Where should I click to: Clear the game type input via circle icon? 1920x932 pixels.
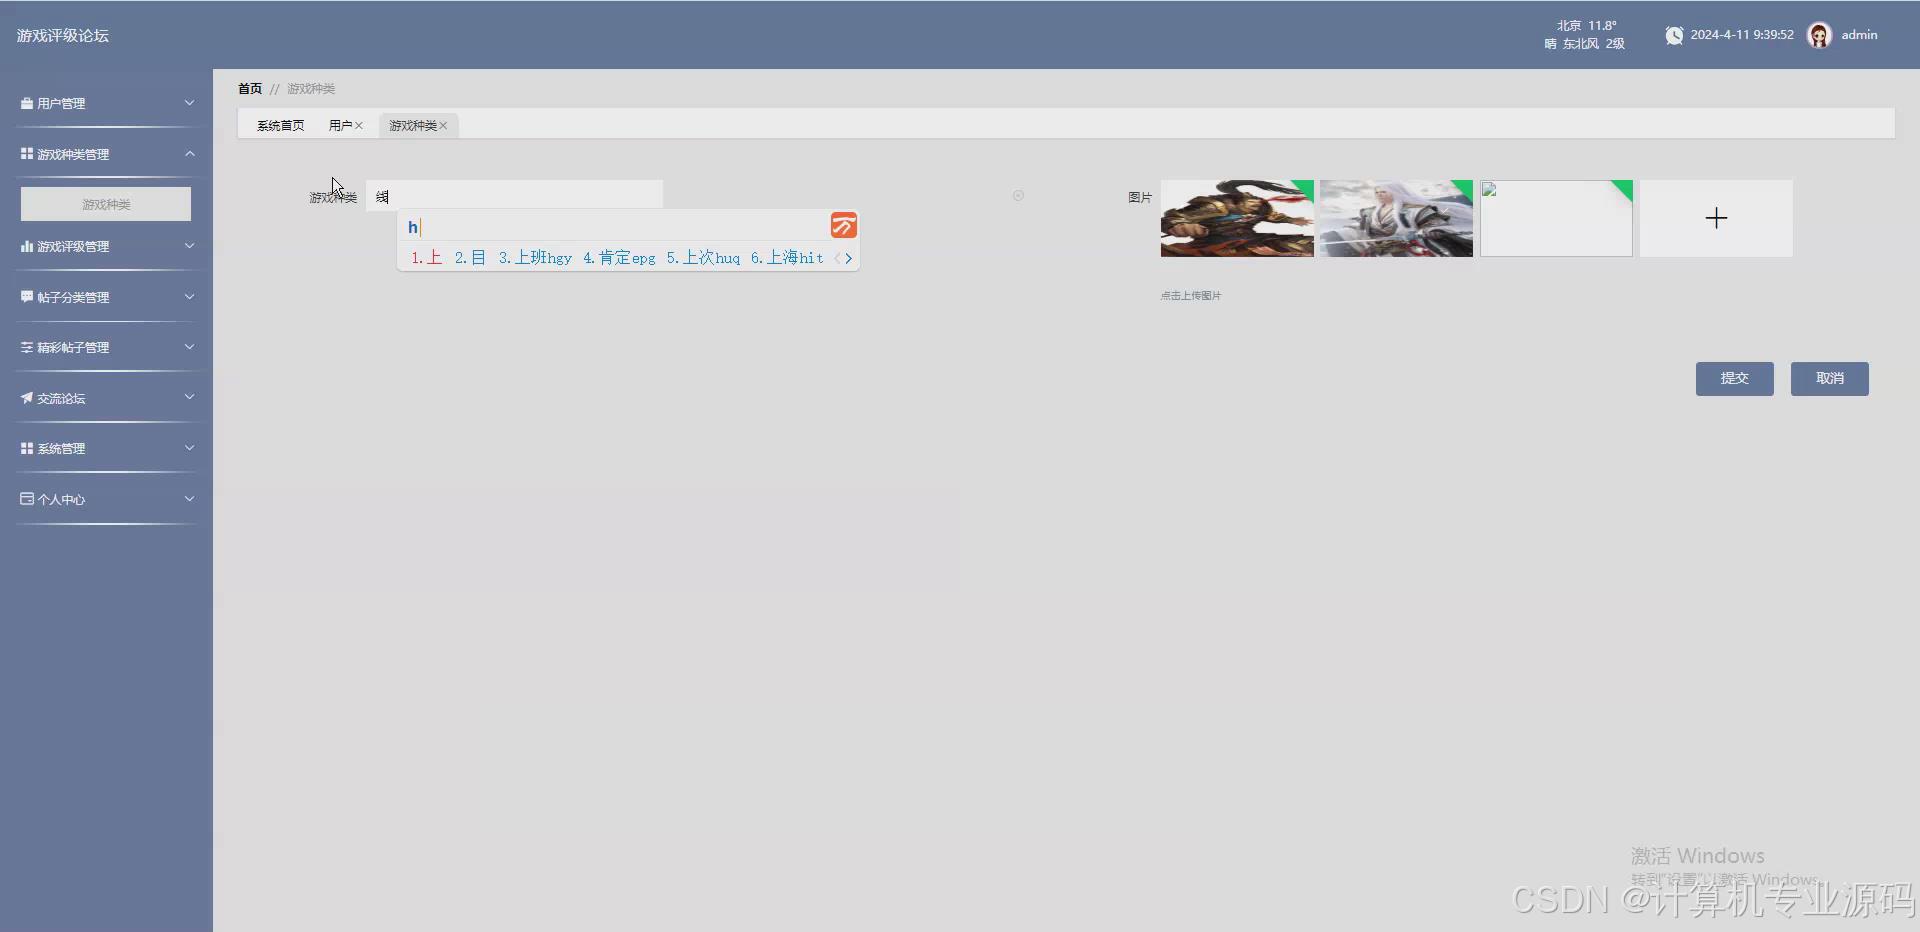[x=1018, y=195]
